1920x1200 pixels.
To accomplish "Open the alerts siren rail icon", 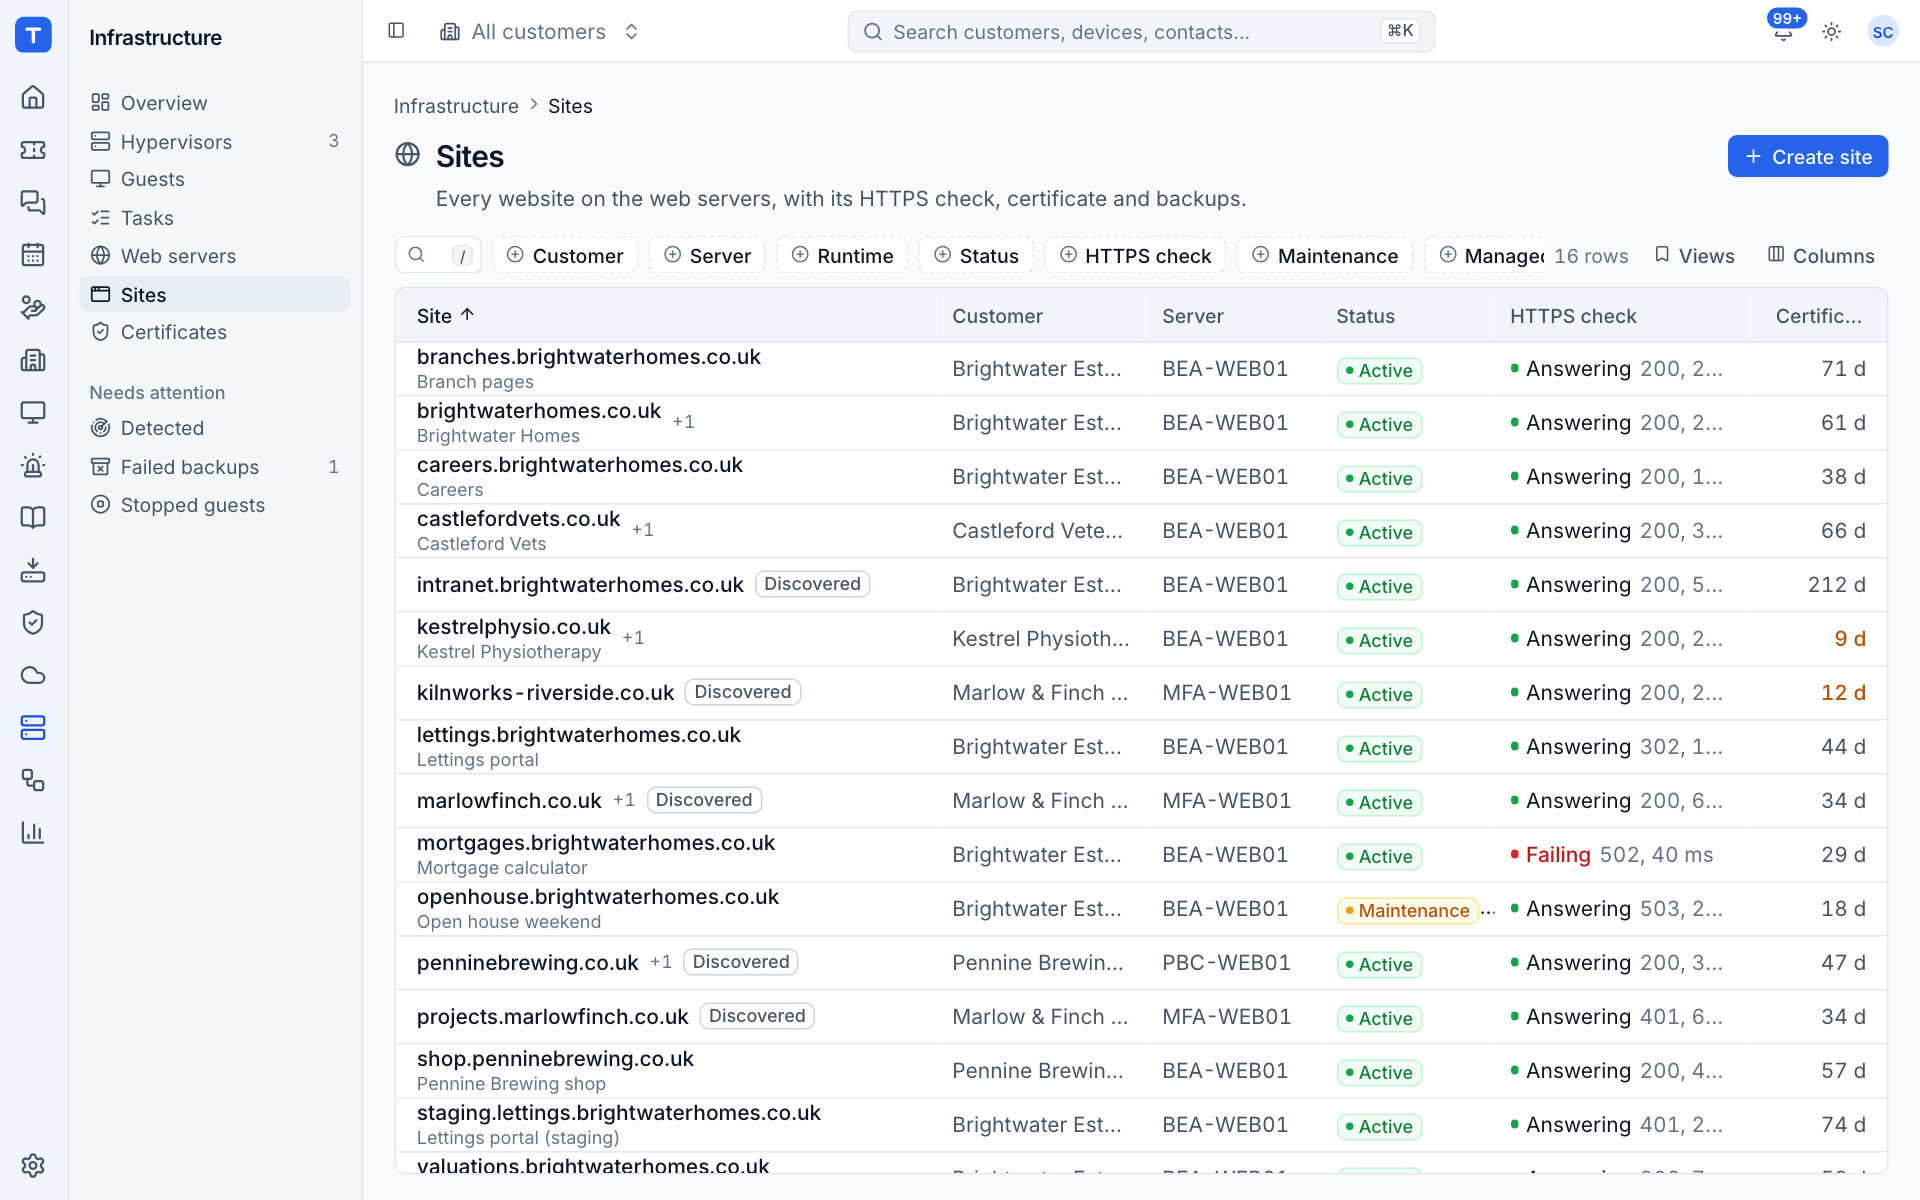I will (x=33, y=465).
